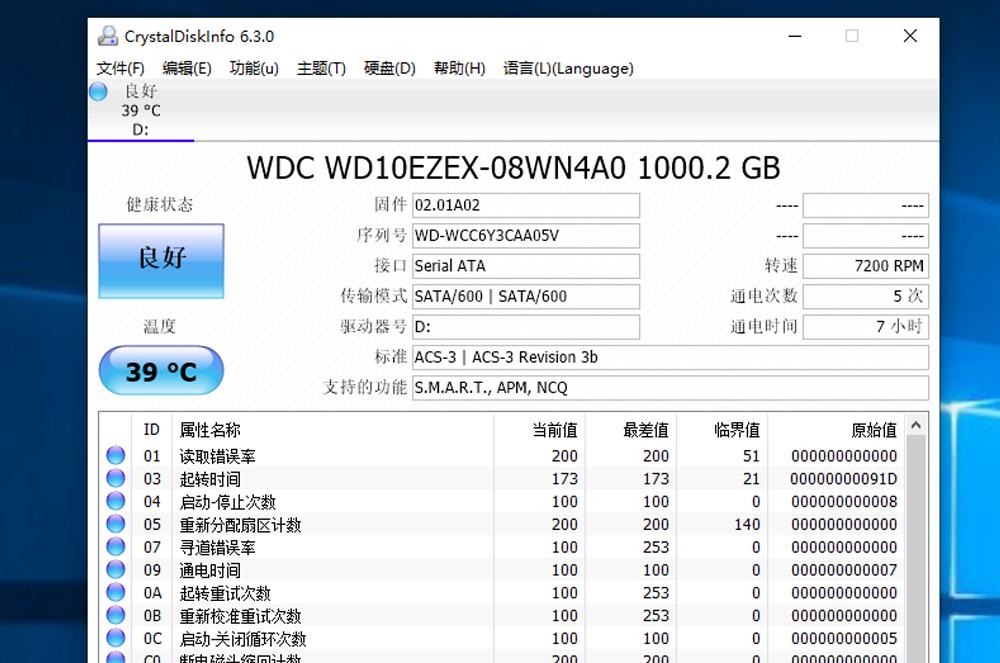Screen dimensions: 1000x663
Task: Click the 良好 health status button
Action: click(x=160, y=262)
